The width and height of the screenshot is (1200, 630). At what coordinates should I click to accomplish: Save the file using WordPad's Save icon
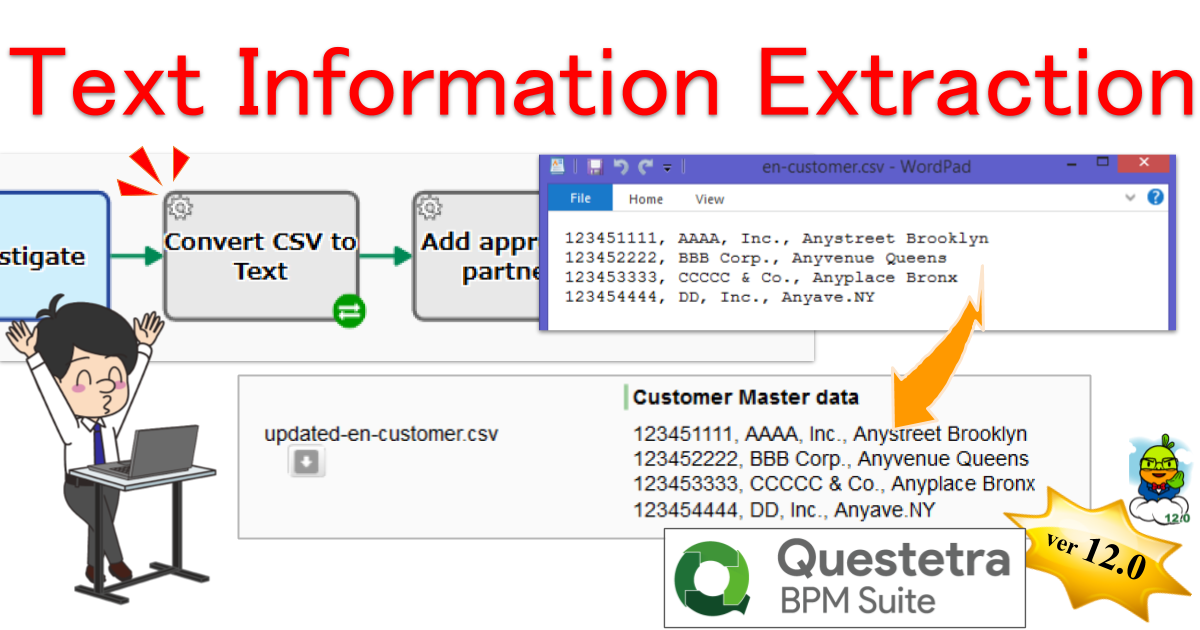tap(595, 167)
